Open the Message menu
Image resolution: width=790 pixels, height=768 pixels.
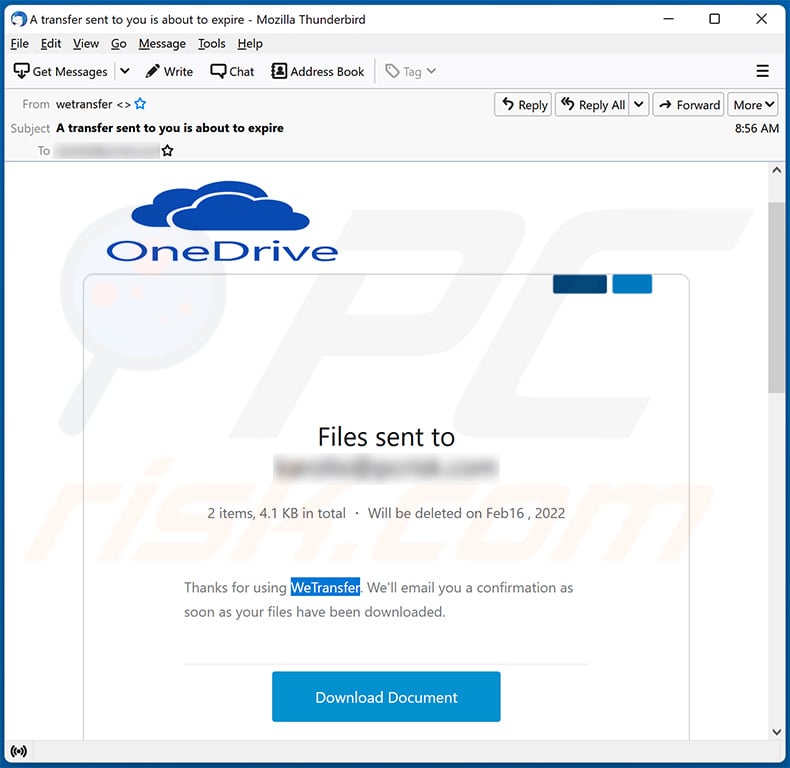click(162, 44)
